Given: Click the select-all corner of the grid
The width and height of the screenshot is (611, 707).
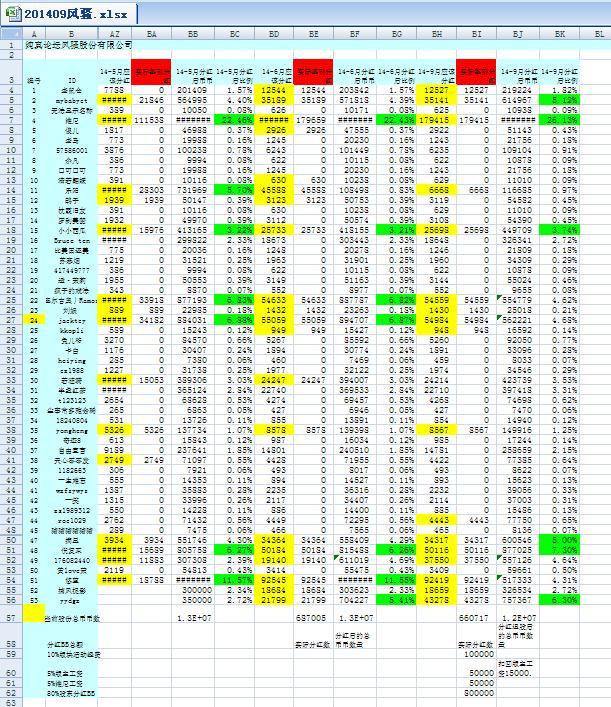Looking at the screenshot, I should click(x=11, y=34).
